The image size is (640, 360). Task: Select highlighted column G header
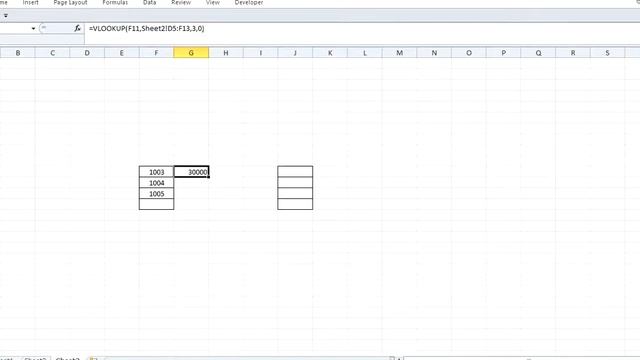[191, 53]
